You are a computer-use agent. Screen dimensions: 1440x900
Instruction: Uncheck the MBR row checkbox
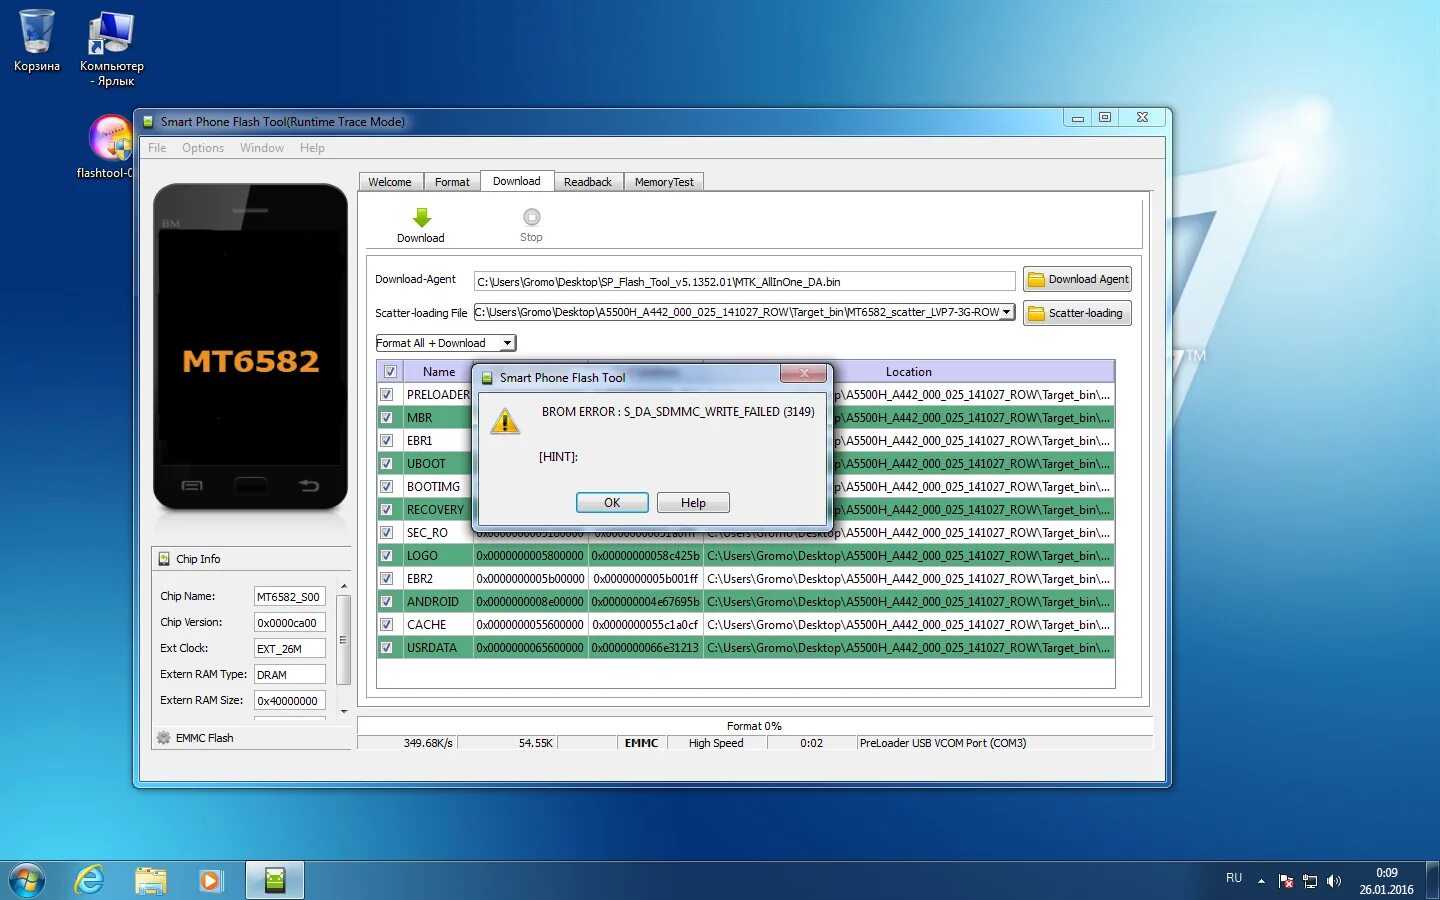coord(386,418)
